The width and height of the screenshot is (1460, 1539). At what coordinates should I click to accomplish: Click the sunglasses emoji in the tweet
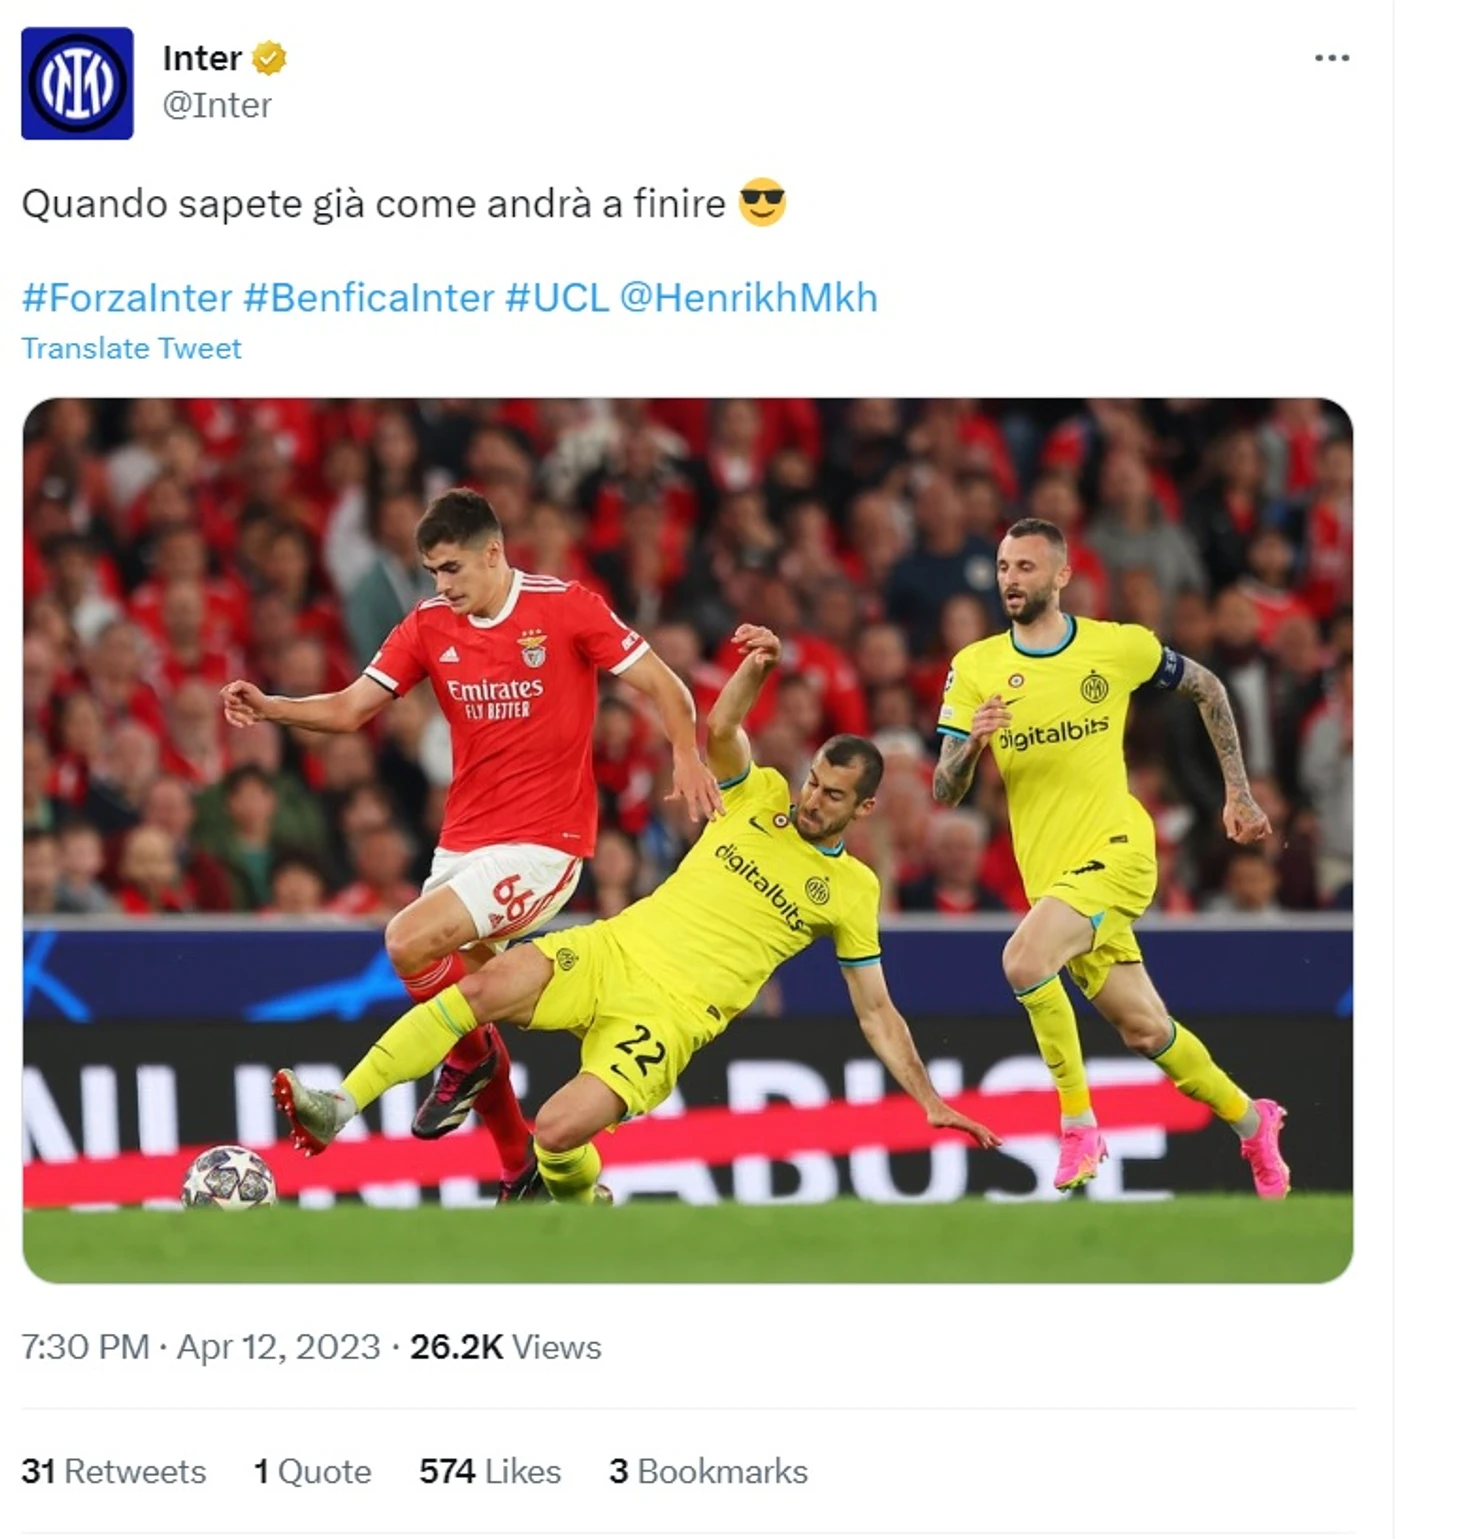762,203
